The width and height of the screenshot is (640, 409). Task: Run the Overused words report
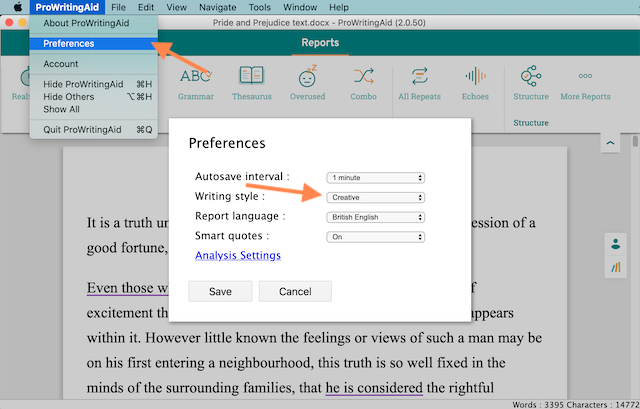tap(307, 84)
